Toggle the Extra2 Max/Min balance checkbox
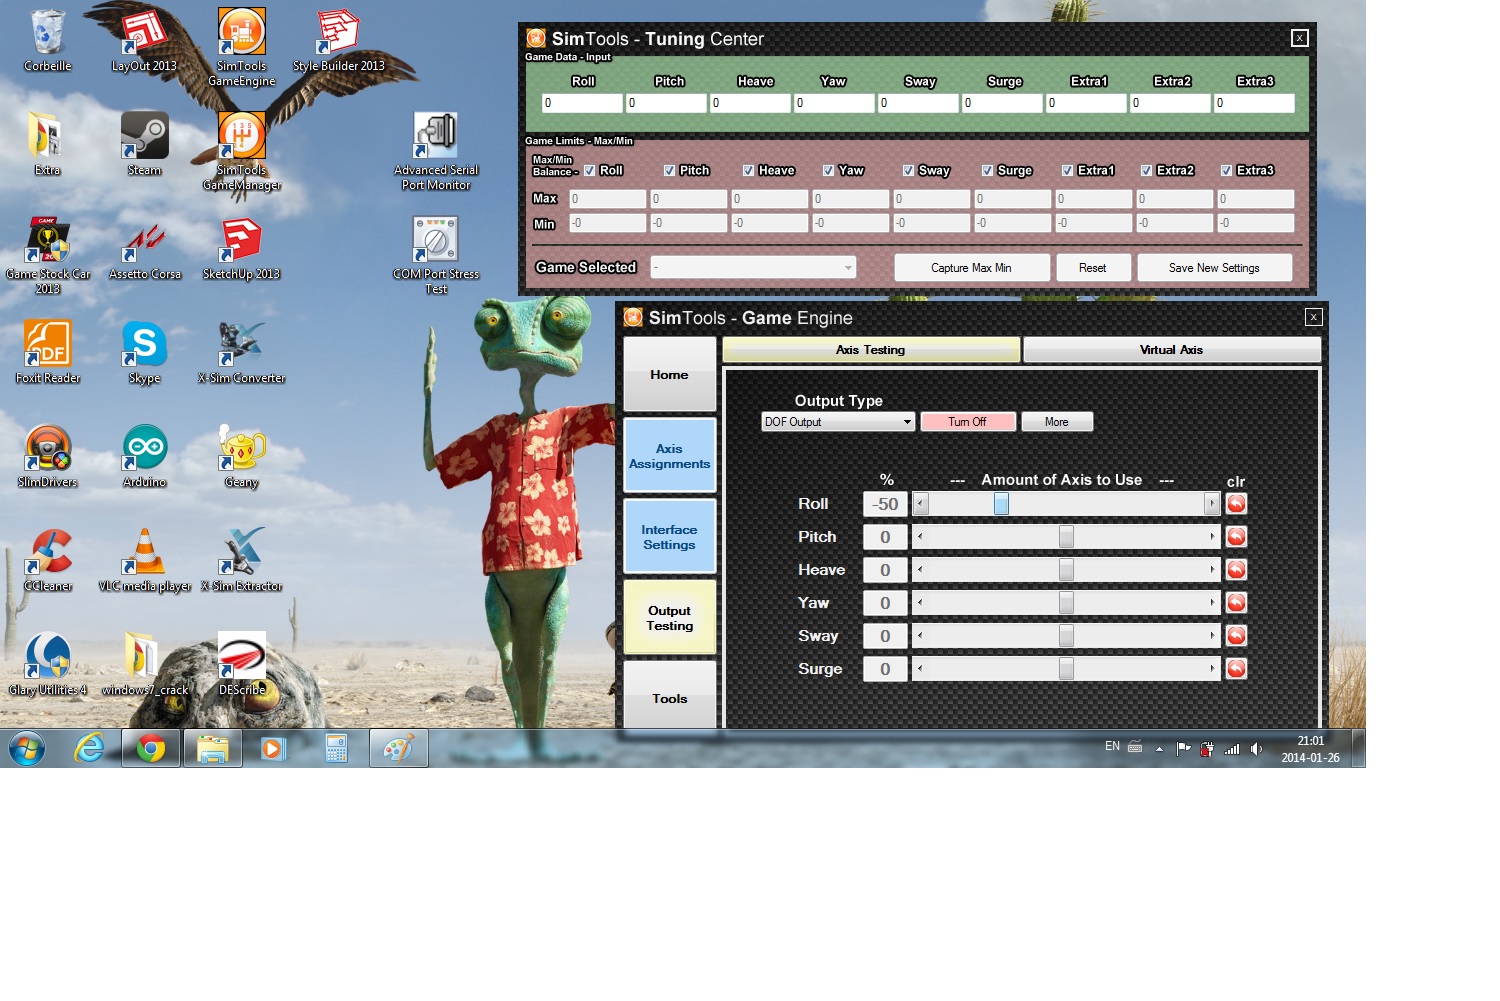The height and width of the screenshot is (1001, 1500). 1146,171
